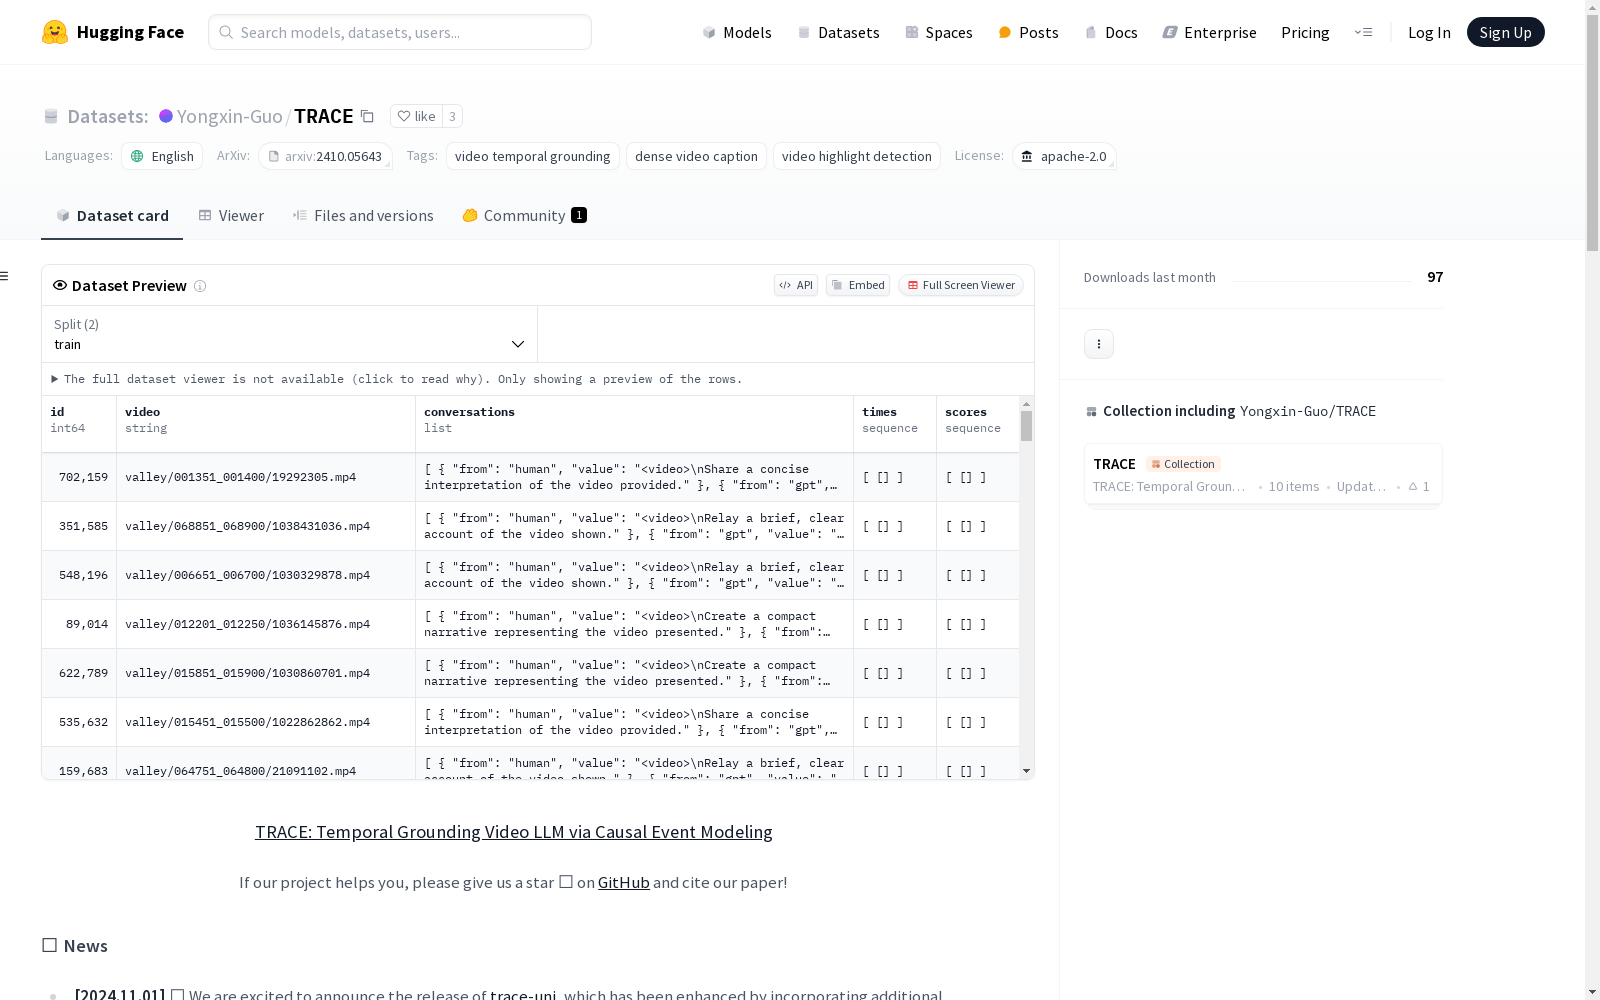Switch to the Dataset card tab

pos(112,216)
